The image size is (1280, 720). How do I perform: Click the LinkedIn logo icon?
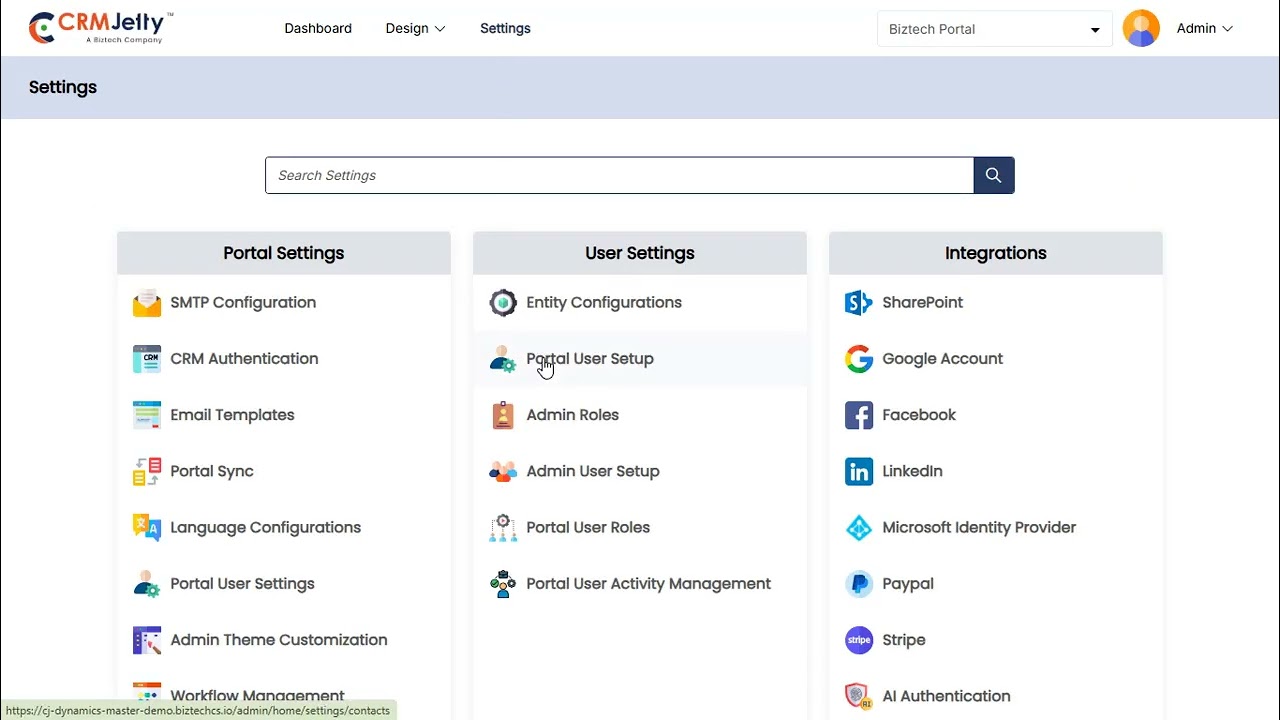(x=858, y=471)
